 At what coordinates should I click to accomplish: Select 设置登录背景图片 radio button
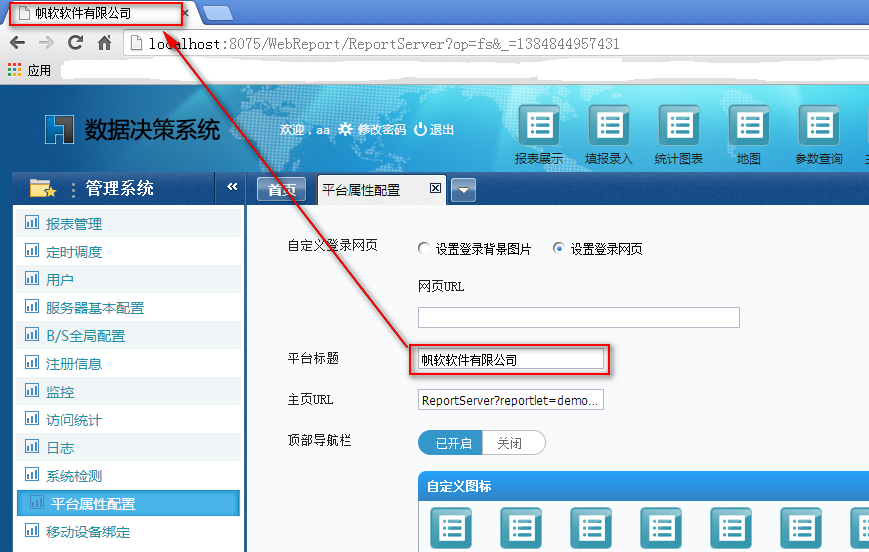pos(423,248)
